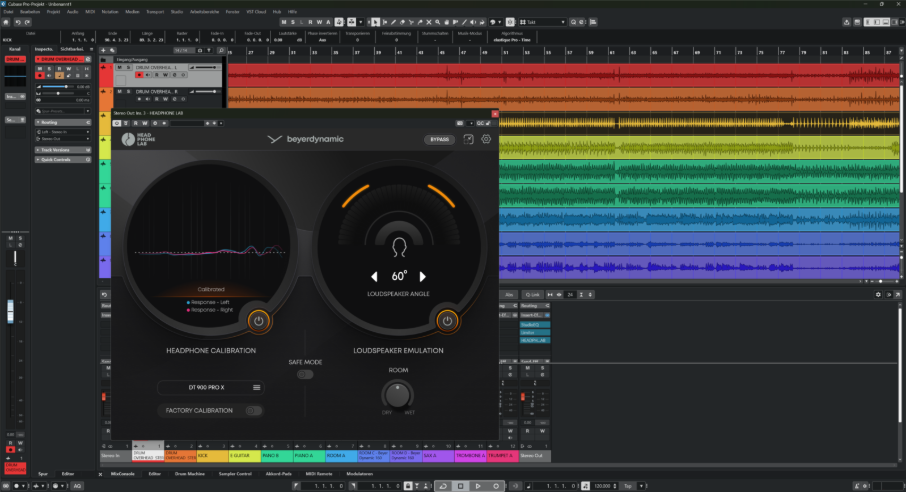This screenshot has height=492, width=906.
Task: Open the Bearbeiten menu
Action: [30, 12]
